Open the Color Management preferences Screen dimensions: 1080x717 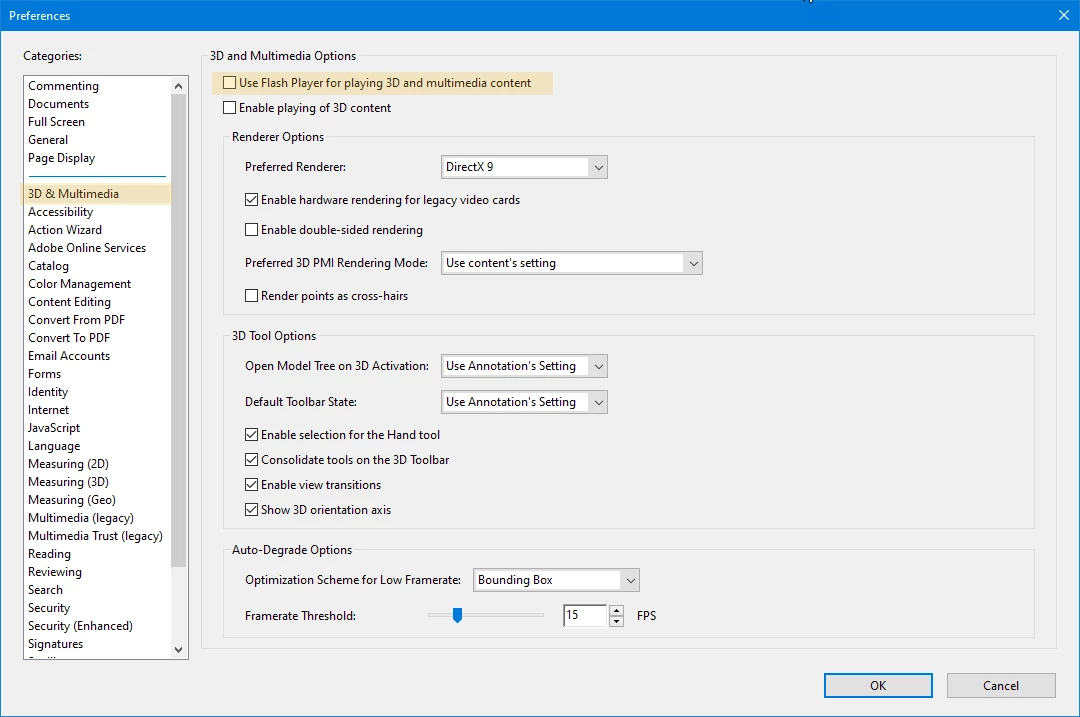click(79, 283)
